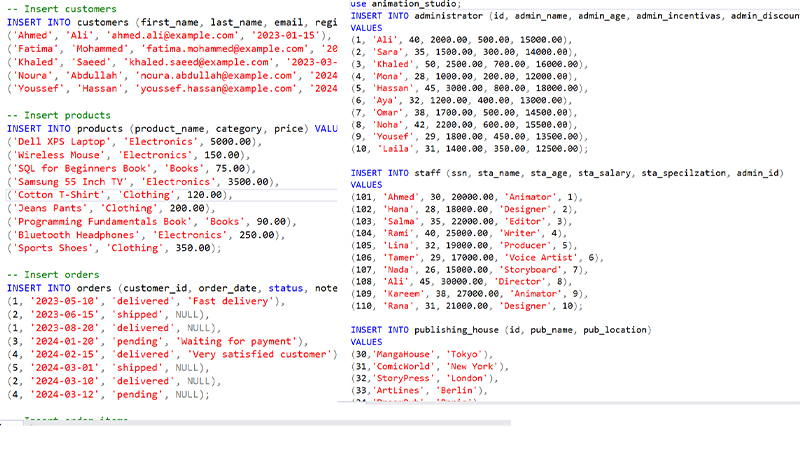Click staff row 102 'Hana' Designer

point(464,209)
